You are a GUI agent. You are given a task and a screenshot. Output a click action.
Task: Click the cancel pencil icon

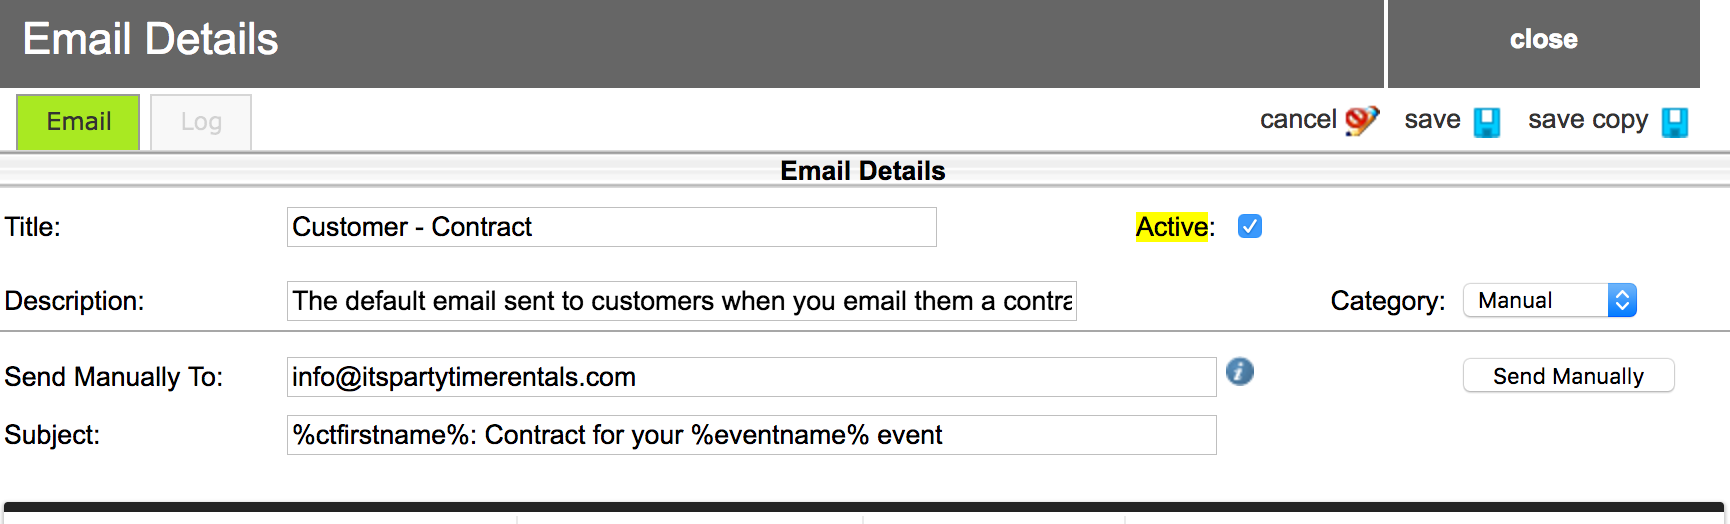[1361, 121]
